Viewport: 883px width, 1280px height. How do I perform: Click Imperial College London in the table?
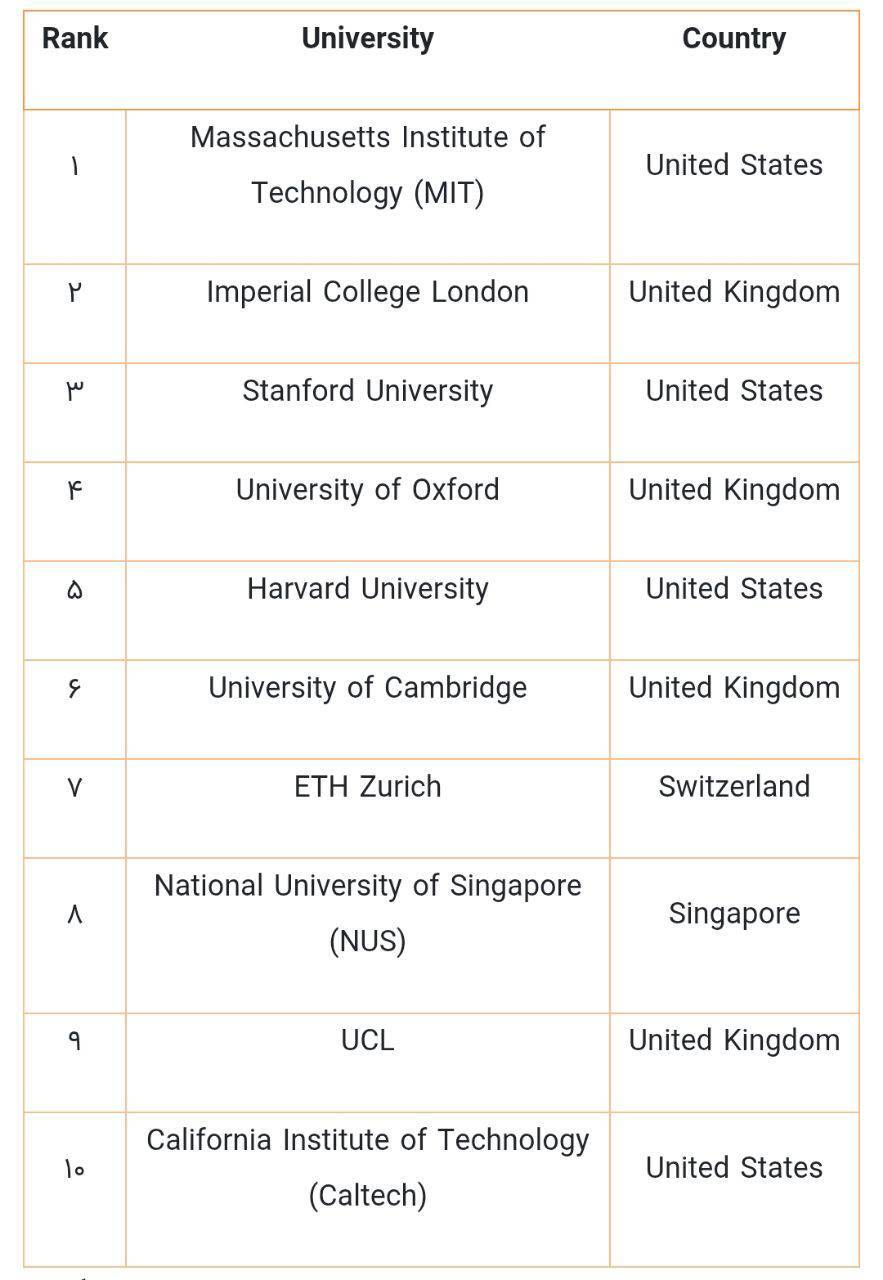(367, 292)
